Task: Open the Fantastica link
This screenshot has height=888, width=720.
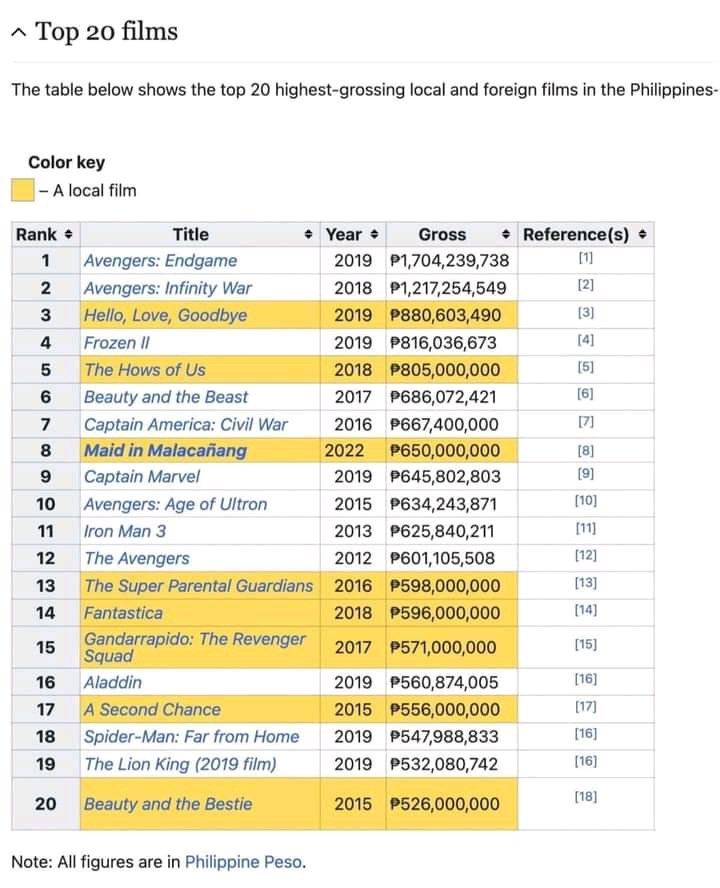Action: 123,613
